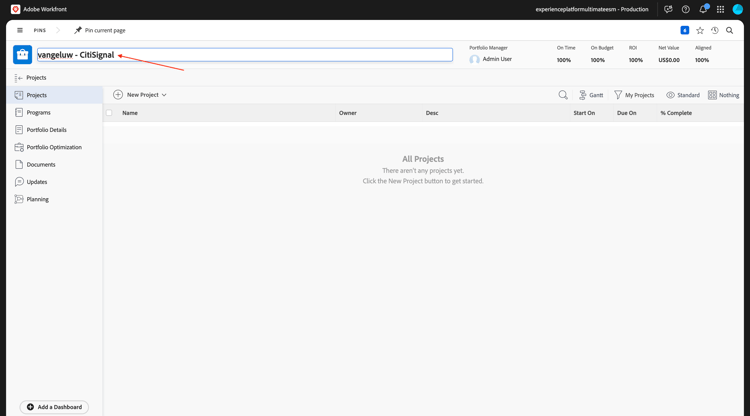The image size is (750, 416).
Task: Click the Net Value US$0.00 figure
Action: pos(669,60)
